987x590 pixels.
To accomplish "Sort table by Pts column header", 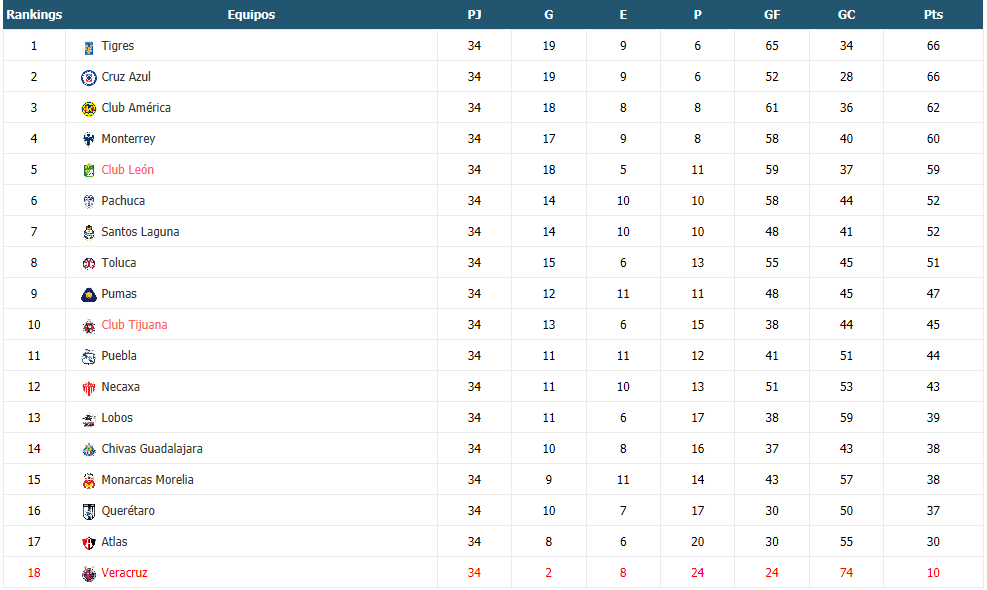I will (933, 14).
